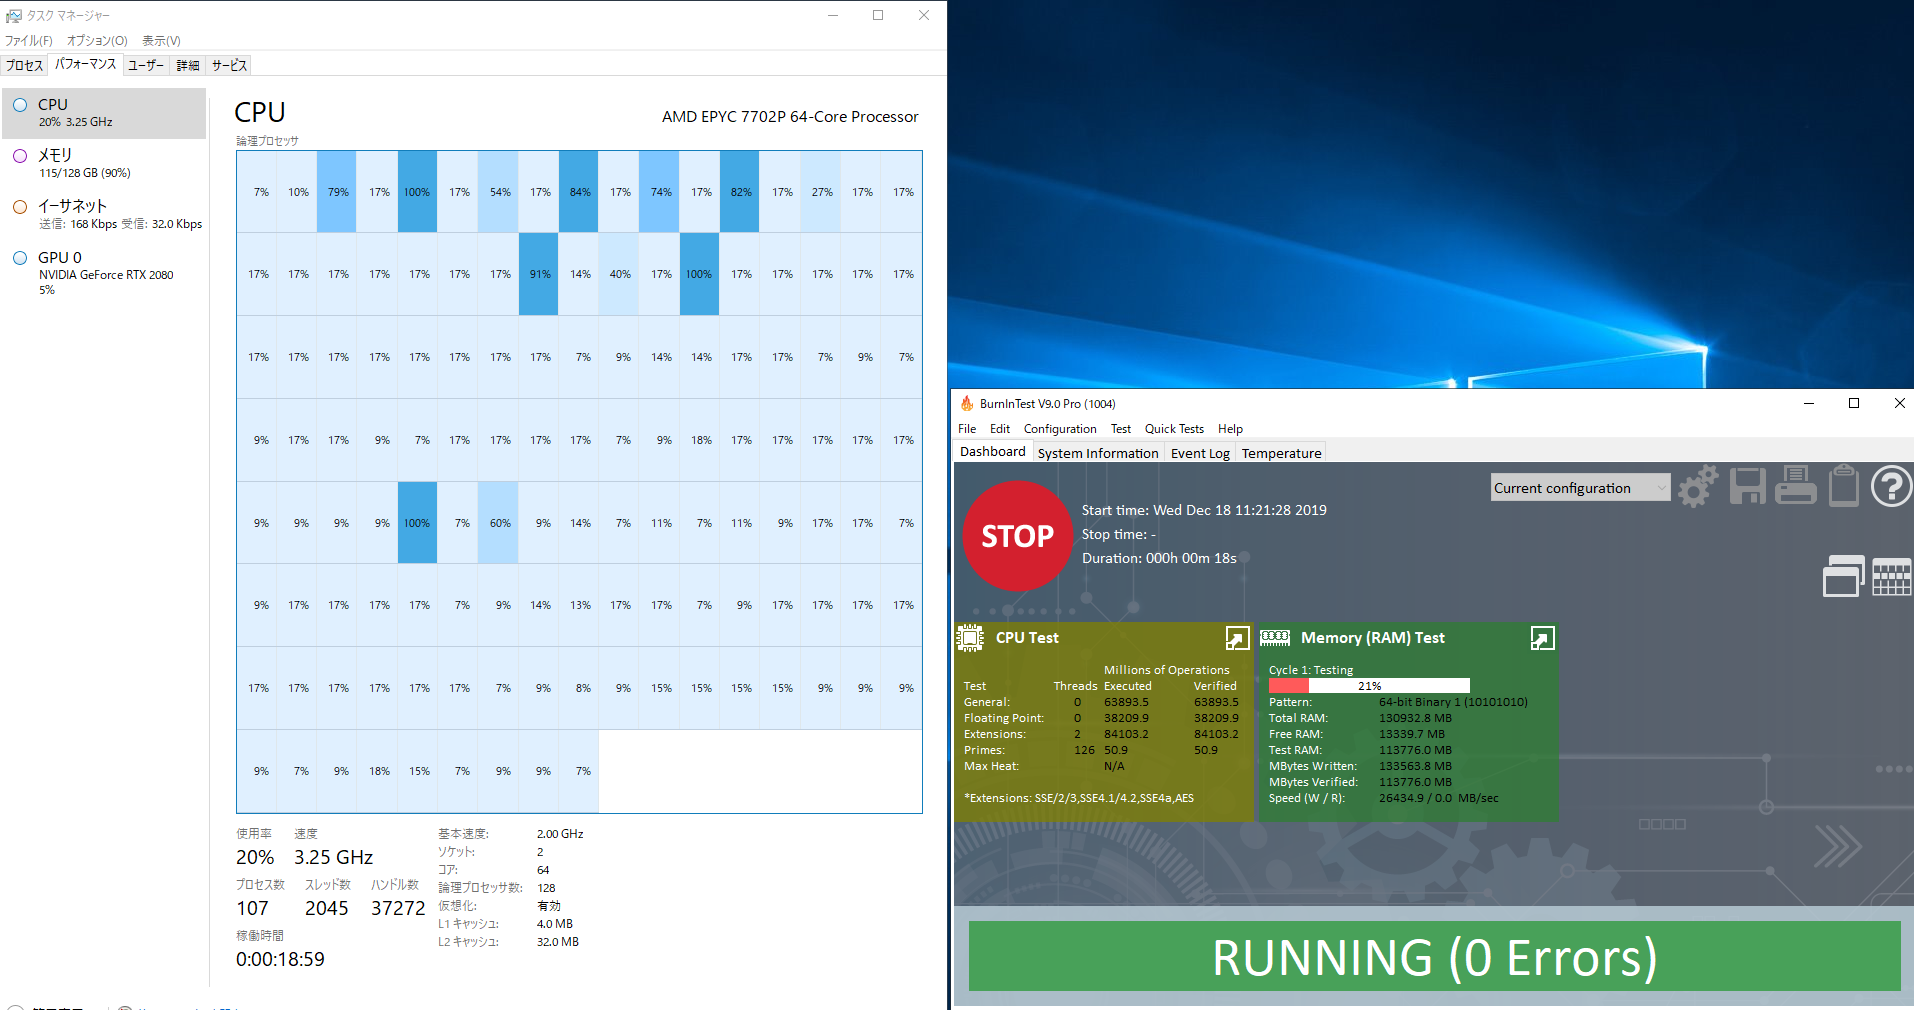Click the 79% logical processor cell

(337, 192)
